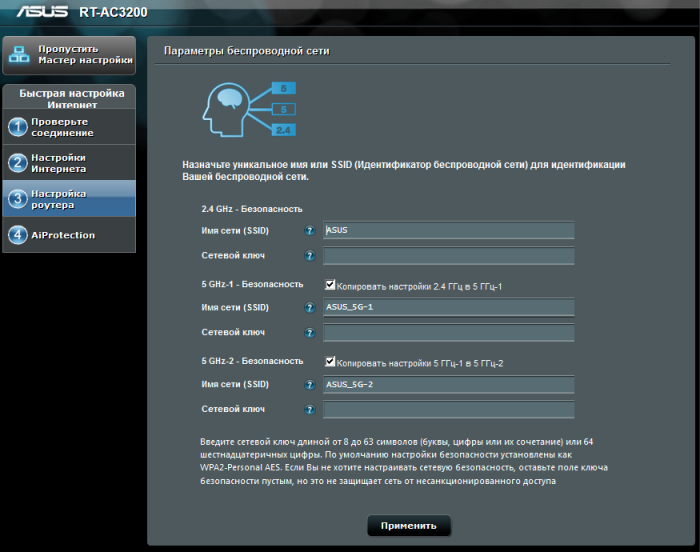Open Проверьте соединение step
Image resolution: width=700 pixels, height=552 pixels.
coord(69,127)
